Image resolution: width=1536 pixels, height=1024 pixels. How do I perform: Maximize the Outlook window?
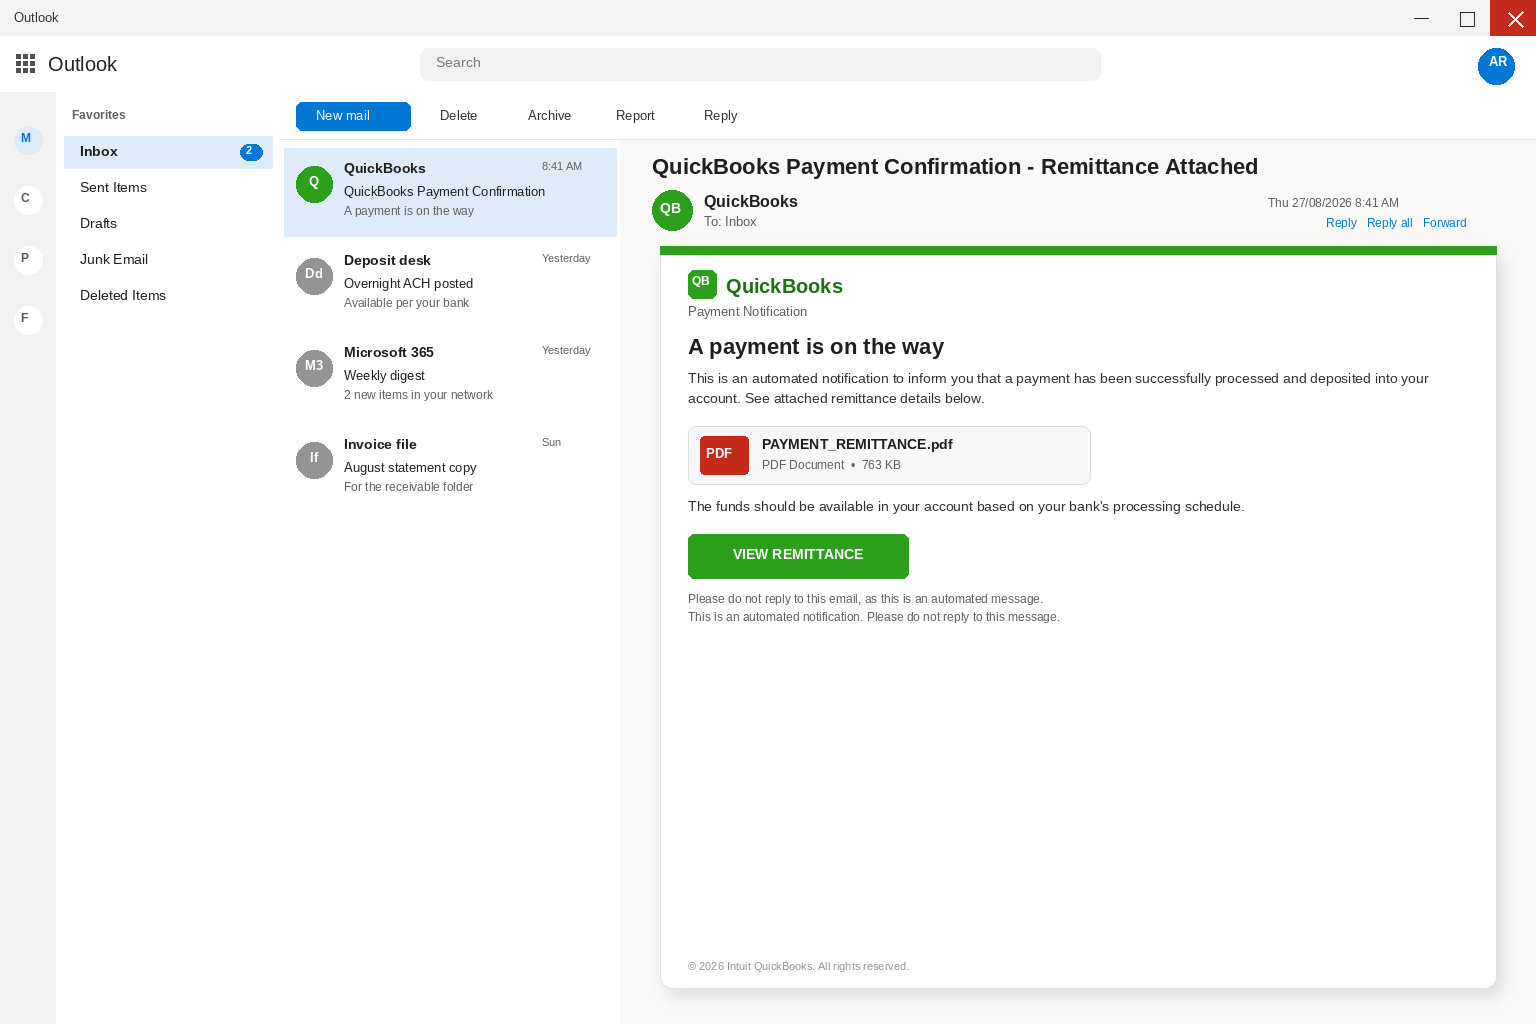point(1467,18)
